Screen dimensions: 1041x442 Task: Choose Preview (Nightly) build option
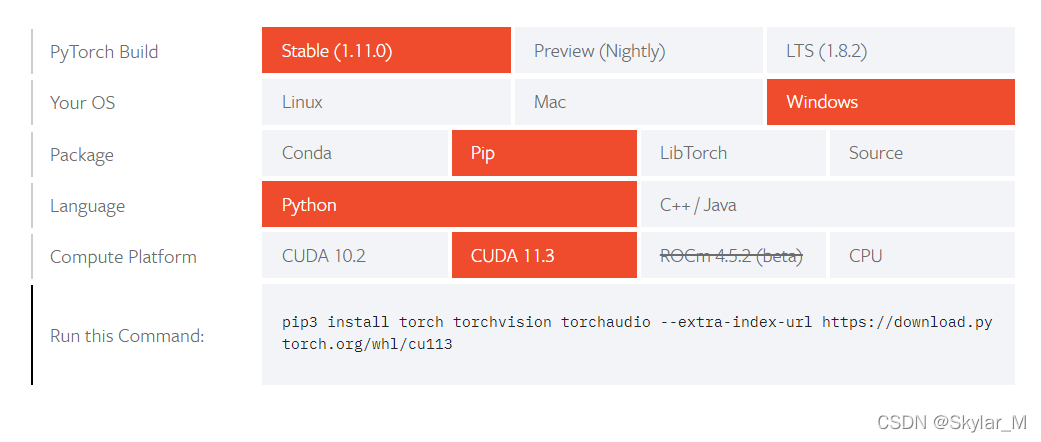pyautogui.click(x=639, y=50)
